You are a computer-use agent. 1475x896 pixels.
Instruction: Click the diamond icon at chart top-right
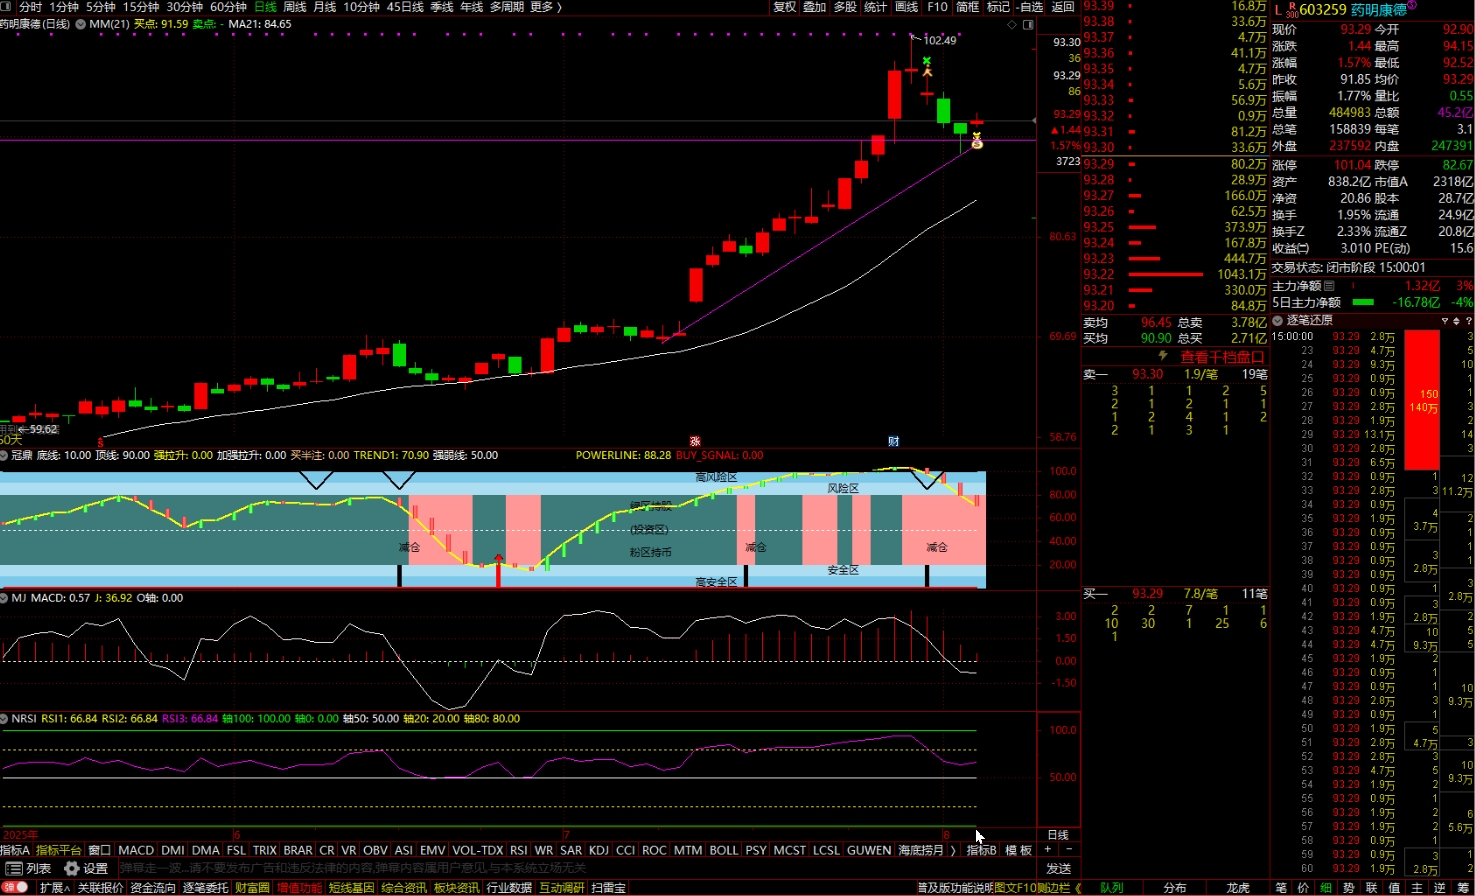pyautogui.click(x=1011, y=24)
